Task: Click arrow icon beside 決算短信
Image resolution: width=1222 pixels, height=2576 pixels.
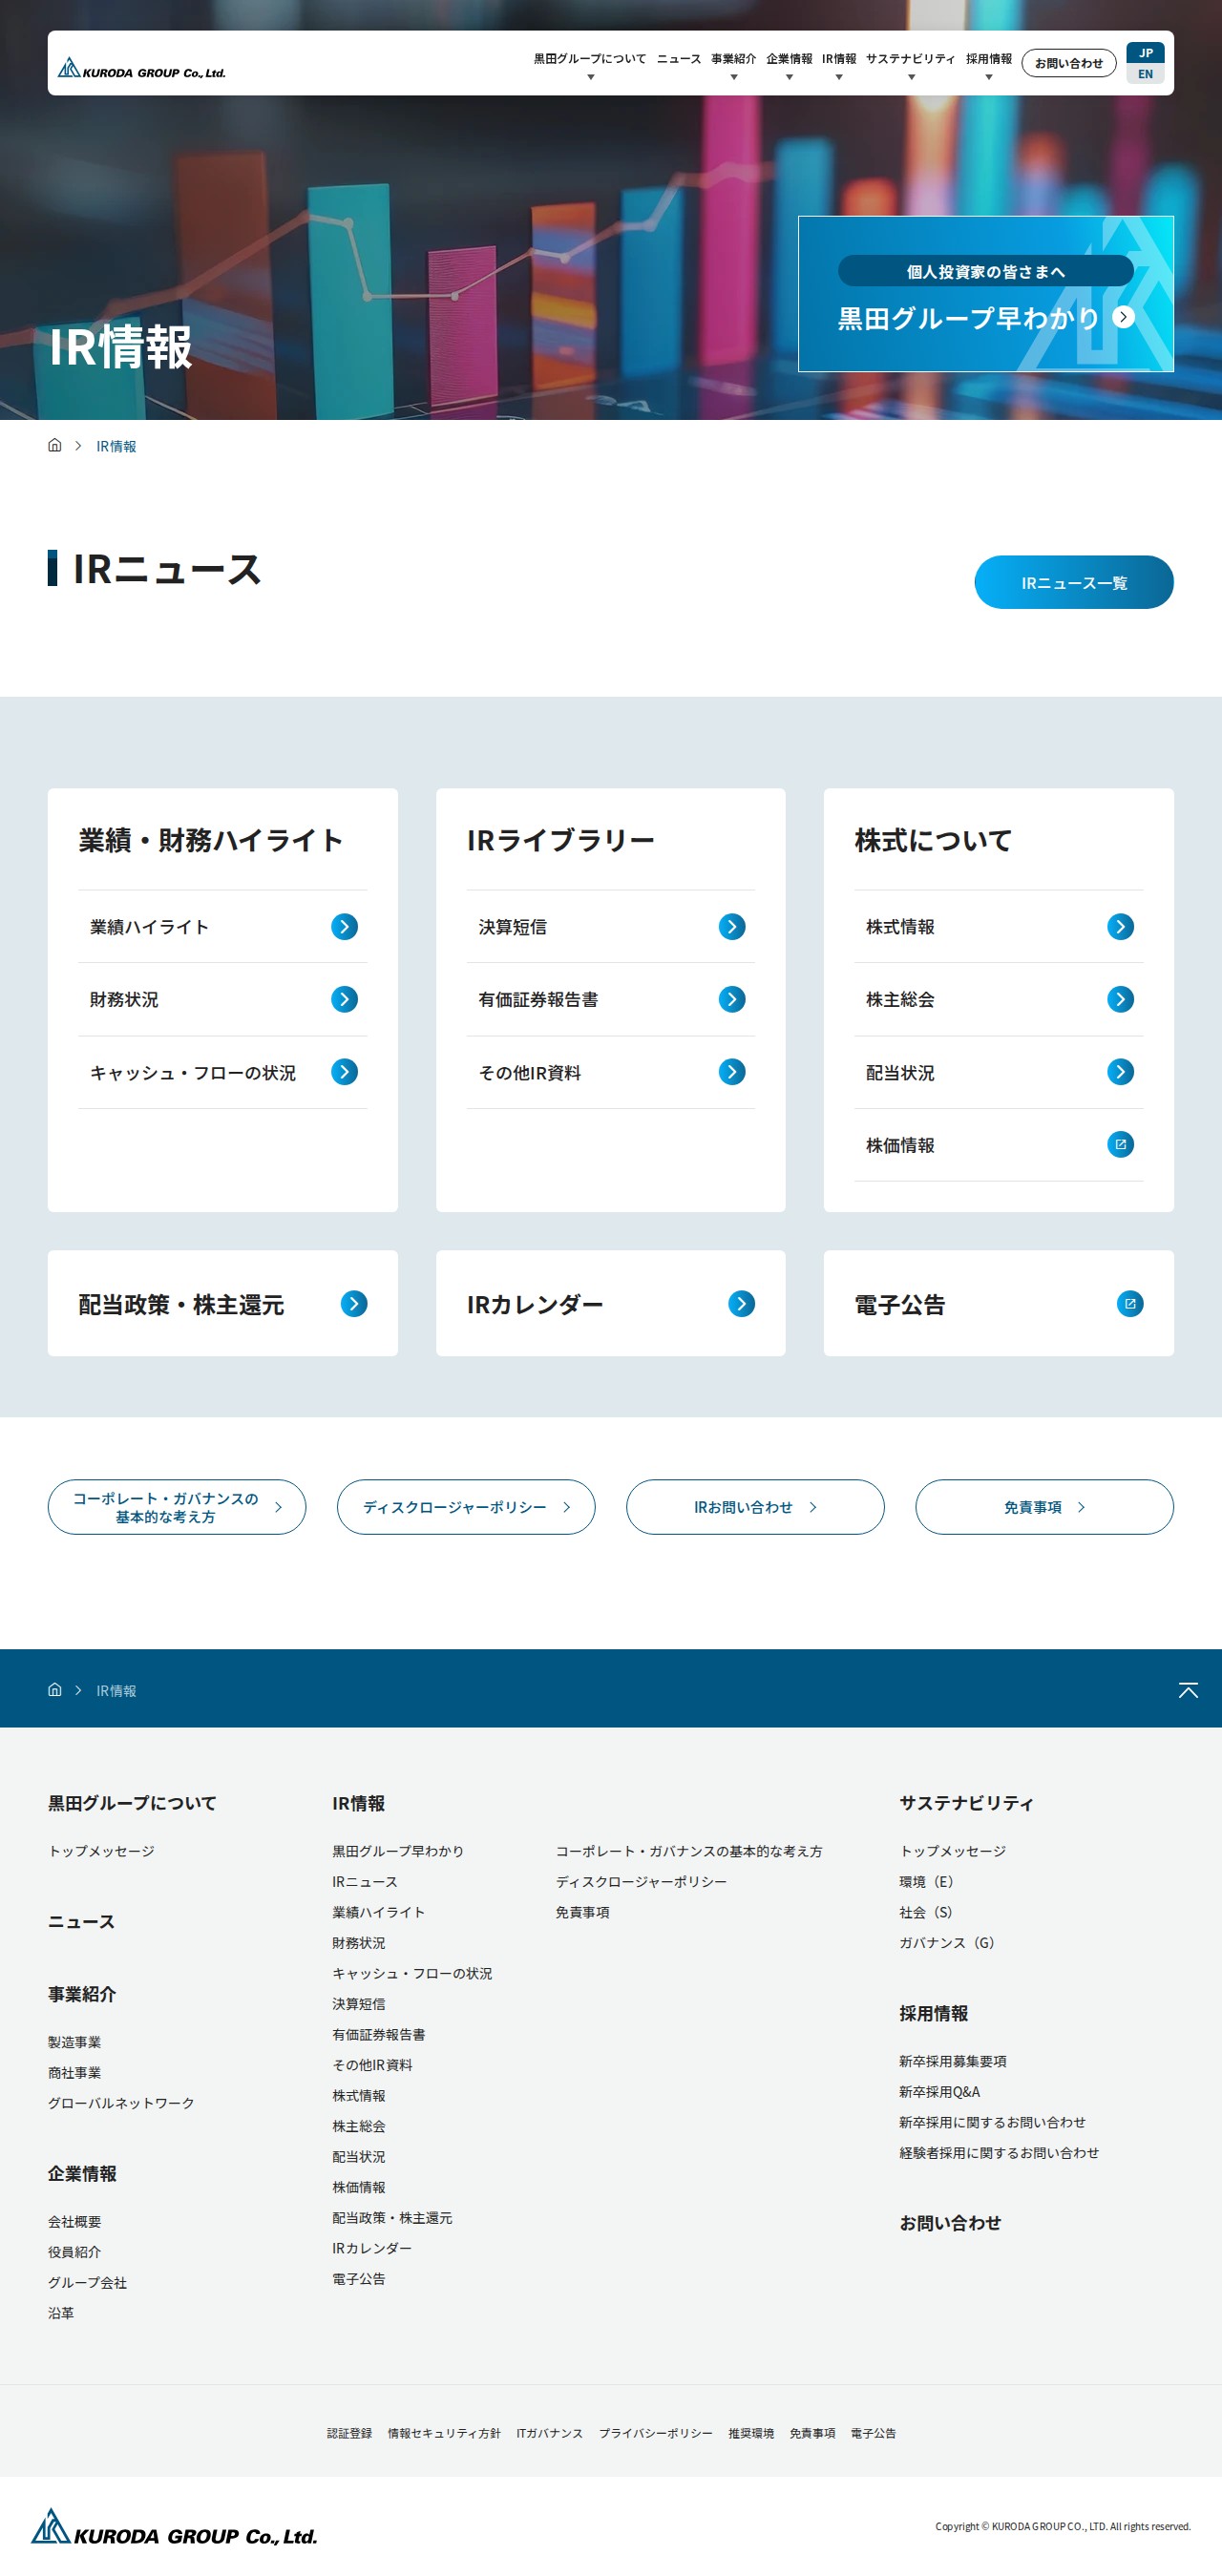Action: (x=732, y=926)
